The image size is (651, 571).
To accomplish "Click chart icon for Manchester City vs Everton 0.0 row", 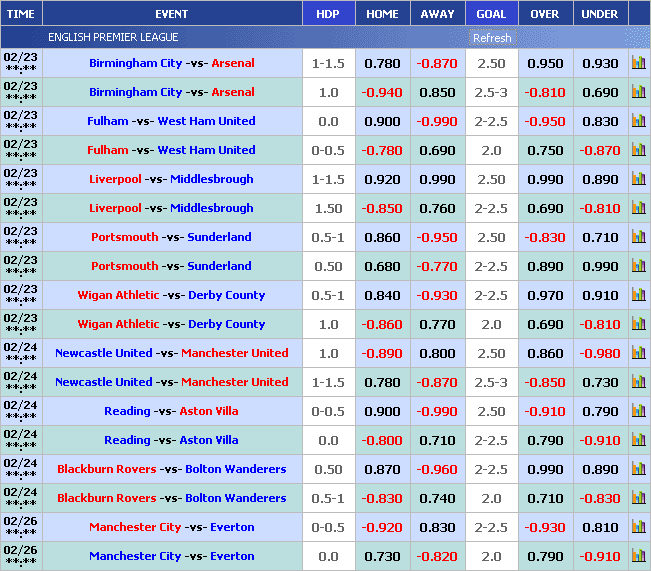I will pyautogui.click(x=638, y=556).
